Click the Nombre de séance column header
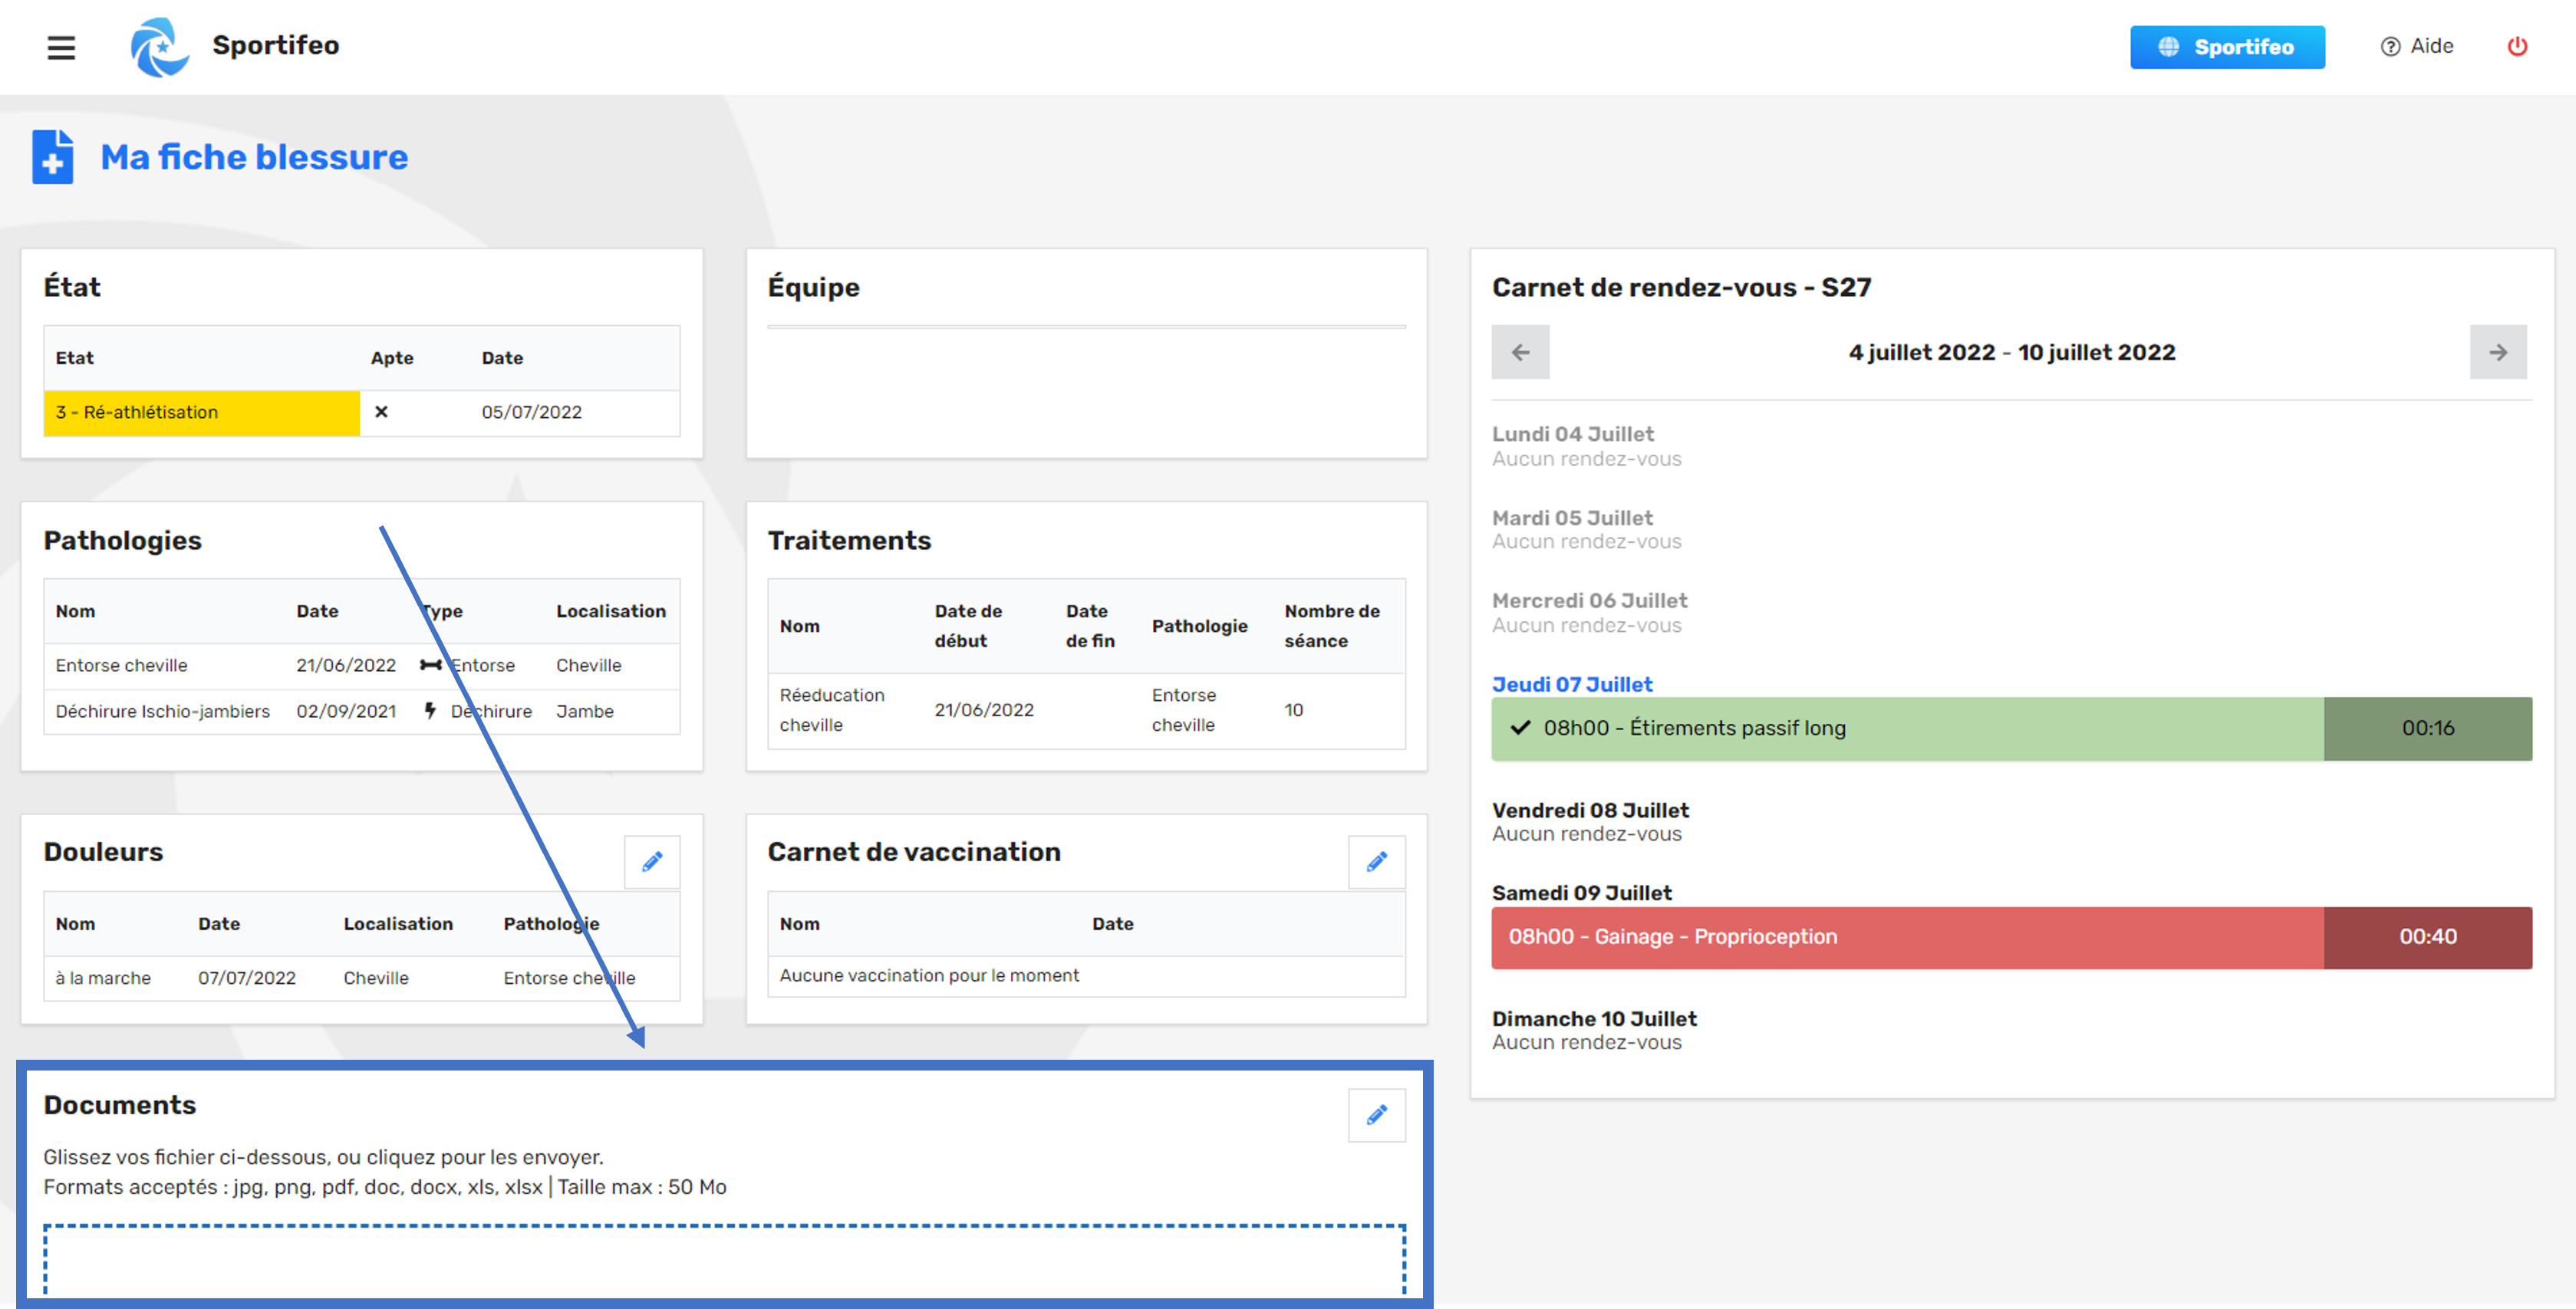 click(x=1332, y=626)
